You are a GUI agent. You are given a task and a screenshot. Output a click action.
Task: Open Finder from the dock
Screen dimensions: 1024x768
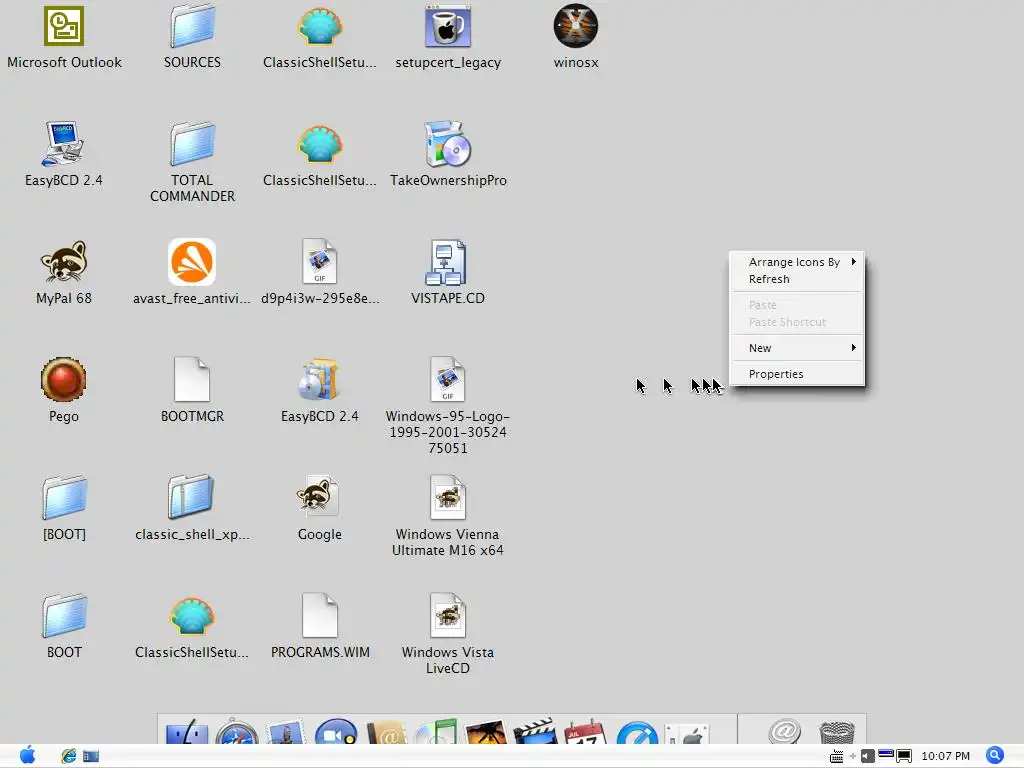tap(187, 733)
